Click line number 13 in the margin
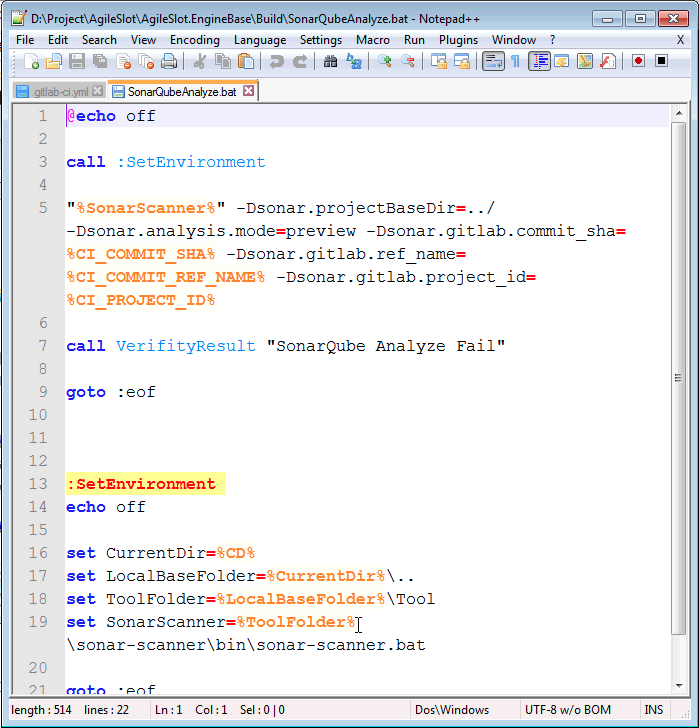This screenshot has height=728, width=699. [x=38, y=484]
